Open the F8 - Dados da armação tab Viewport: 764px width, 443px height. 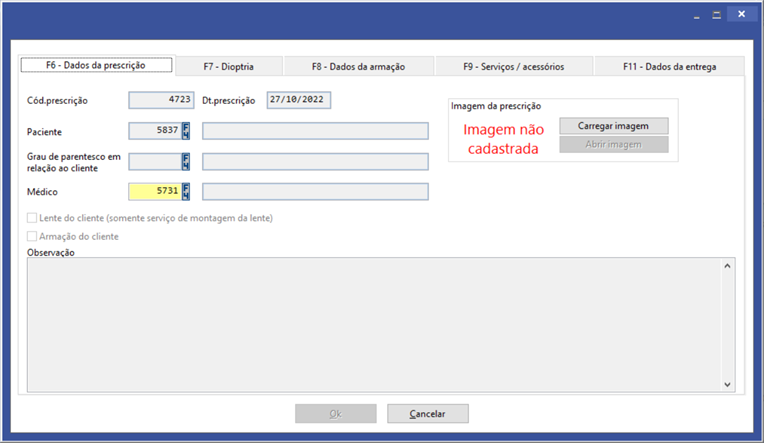pos(358,67)
